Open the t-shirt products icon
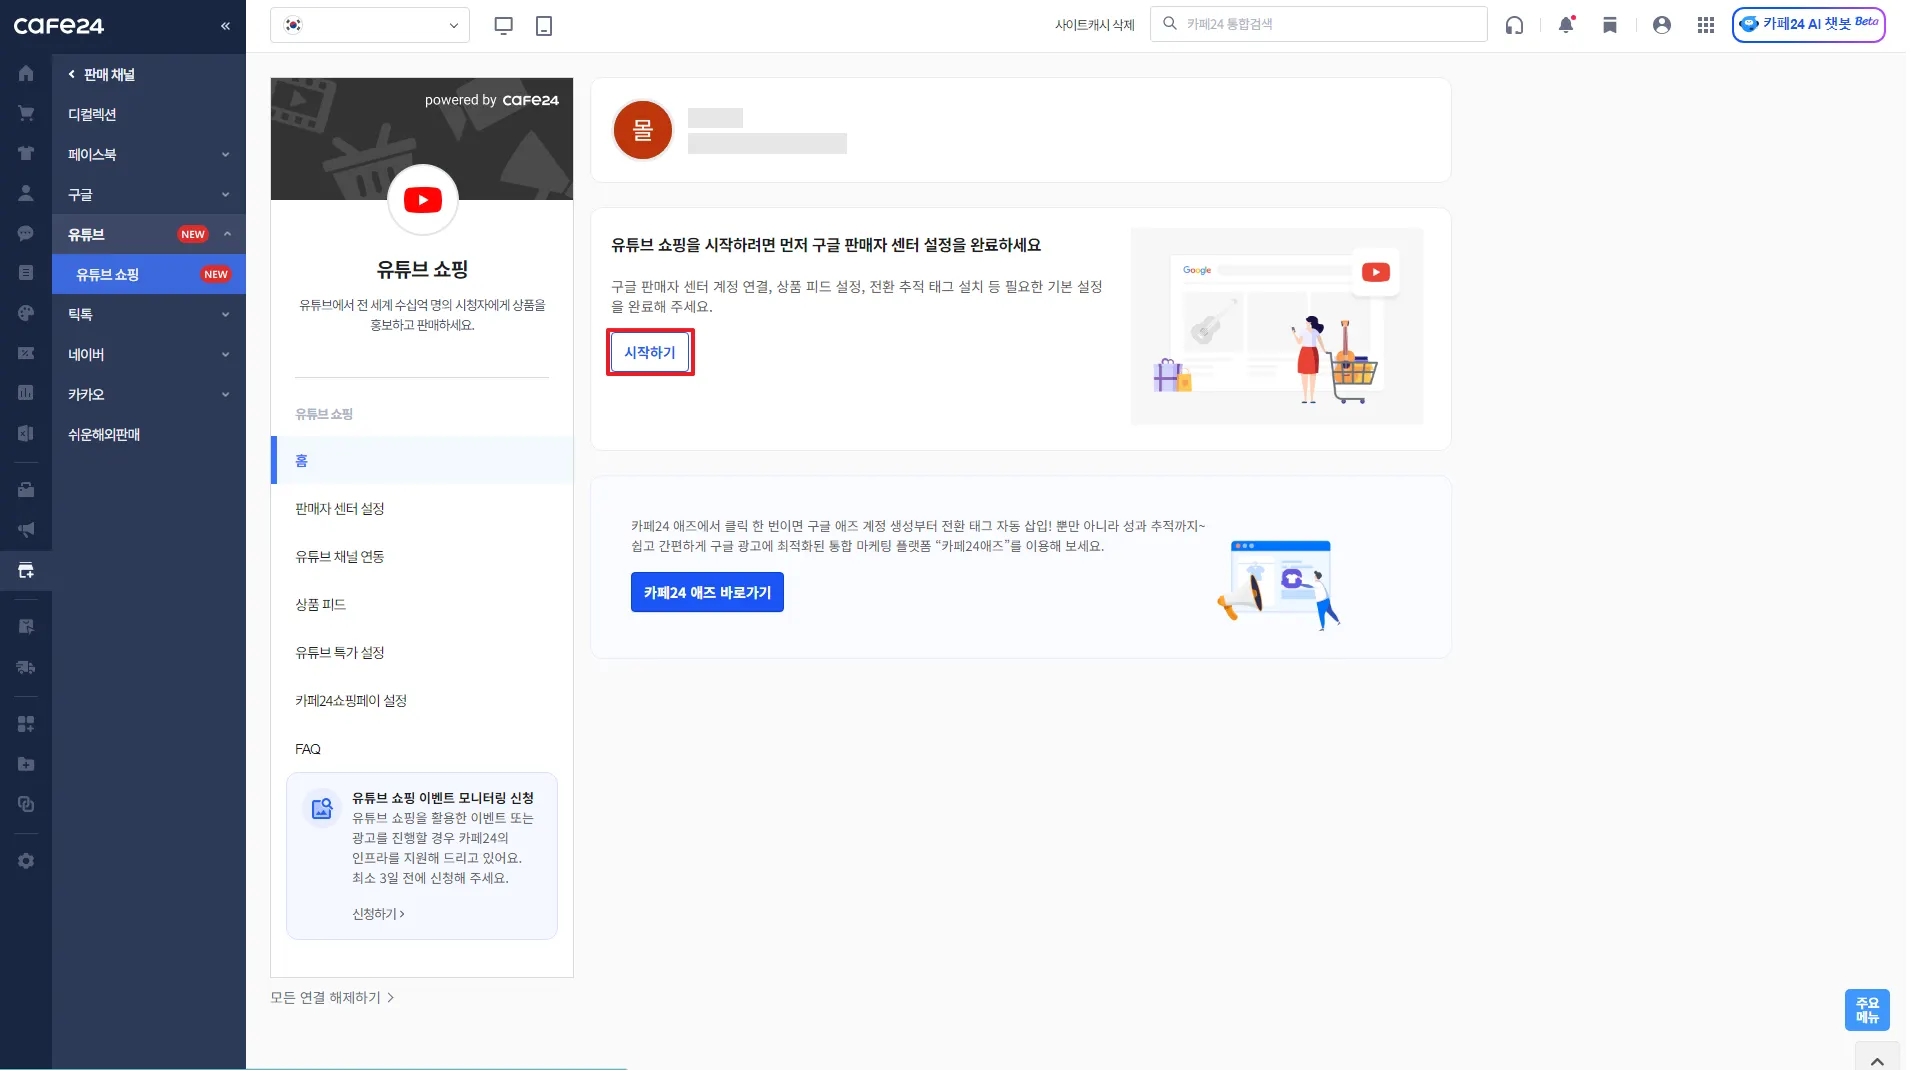This screenshot has width=1915, height=1070. (x=26, y=153)
